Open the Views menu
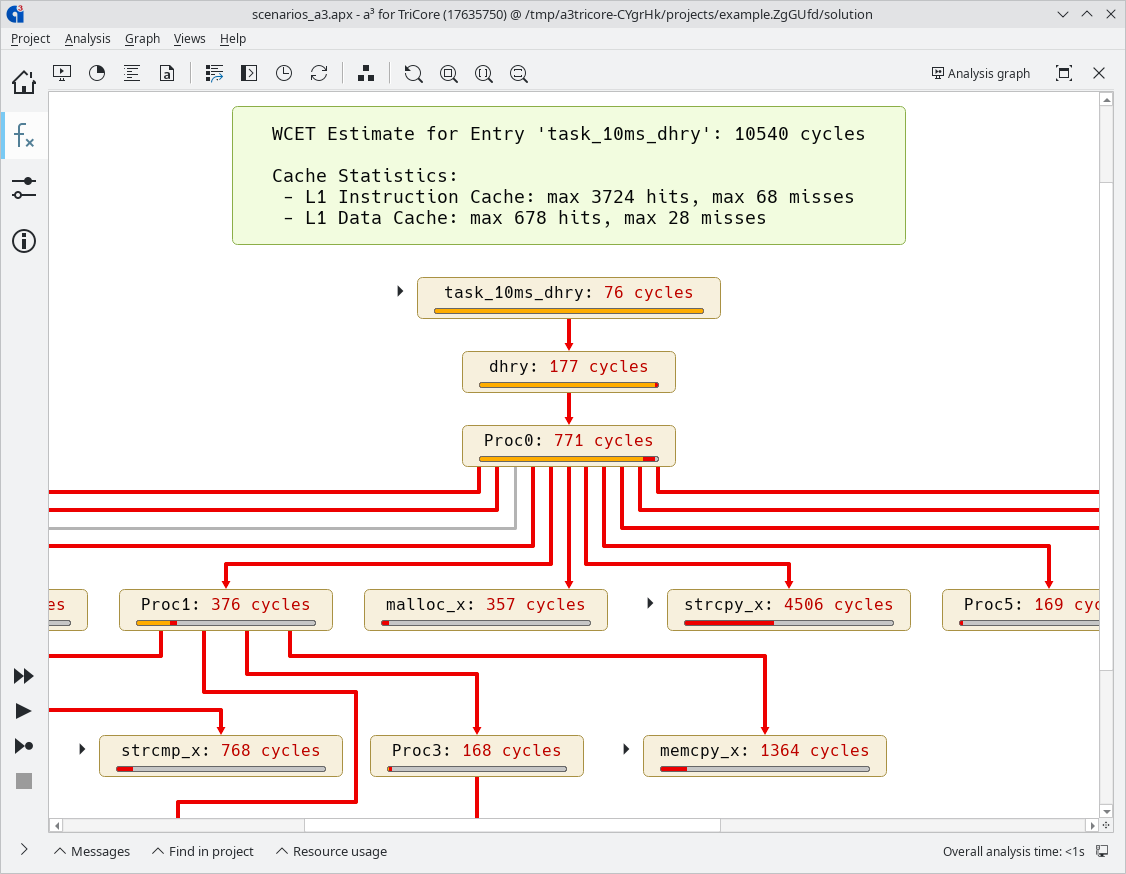Screen dimensions: 1126x874 tap(190, 39)
